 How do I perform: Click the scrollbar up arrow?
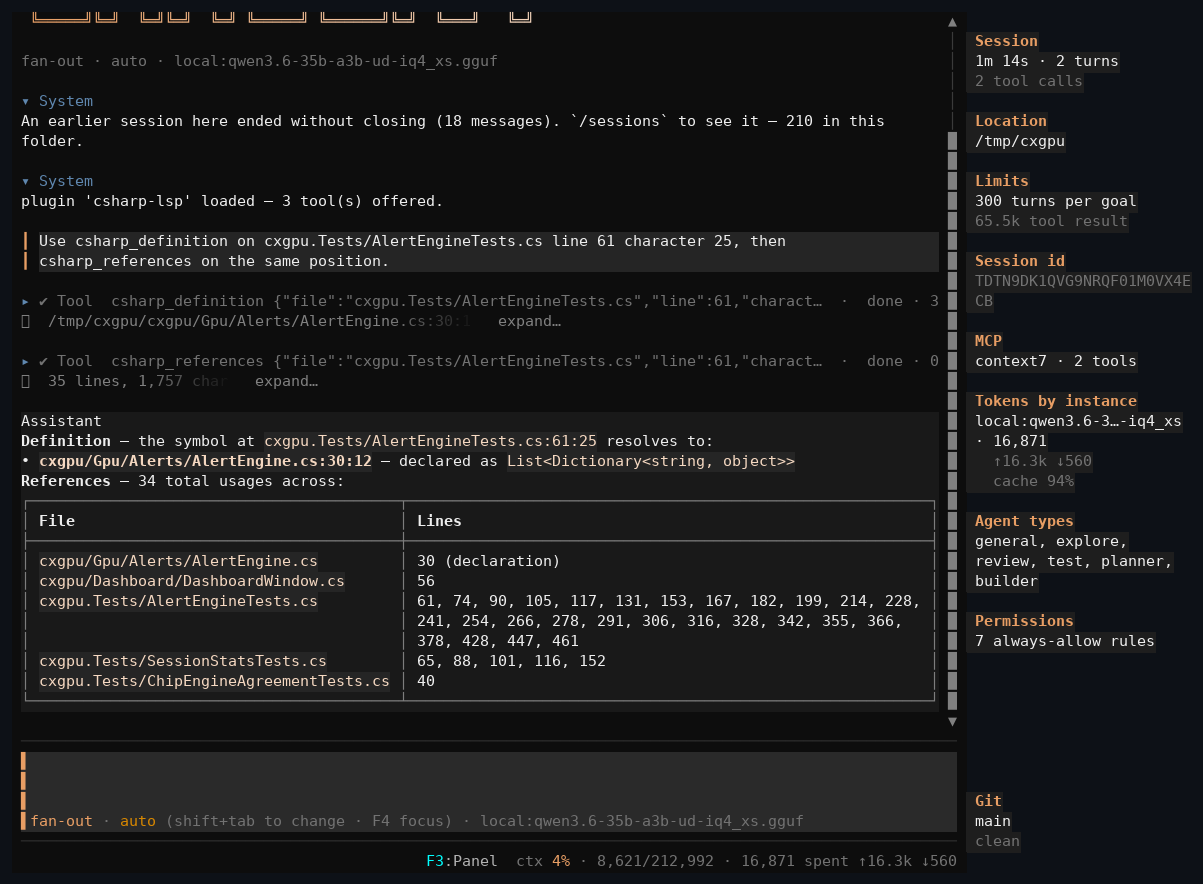[952, 21]
